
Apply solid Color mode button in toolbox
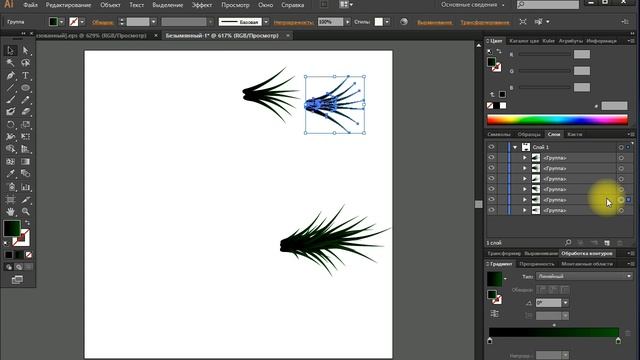click(x=9, y=255)
